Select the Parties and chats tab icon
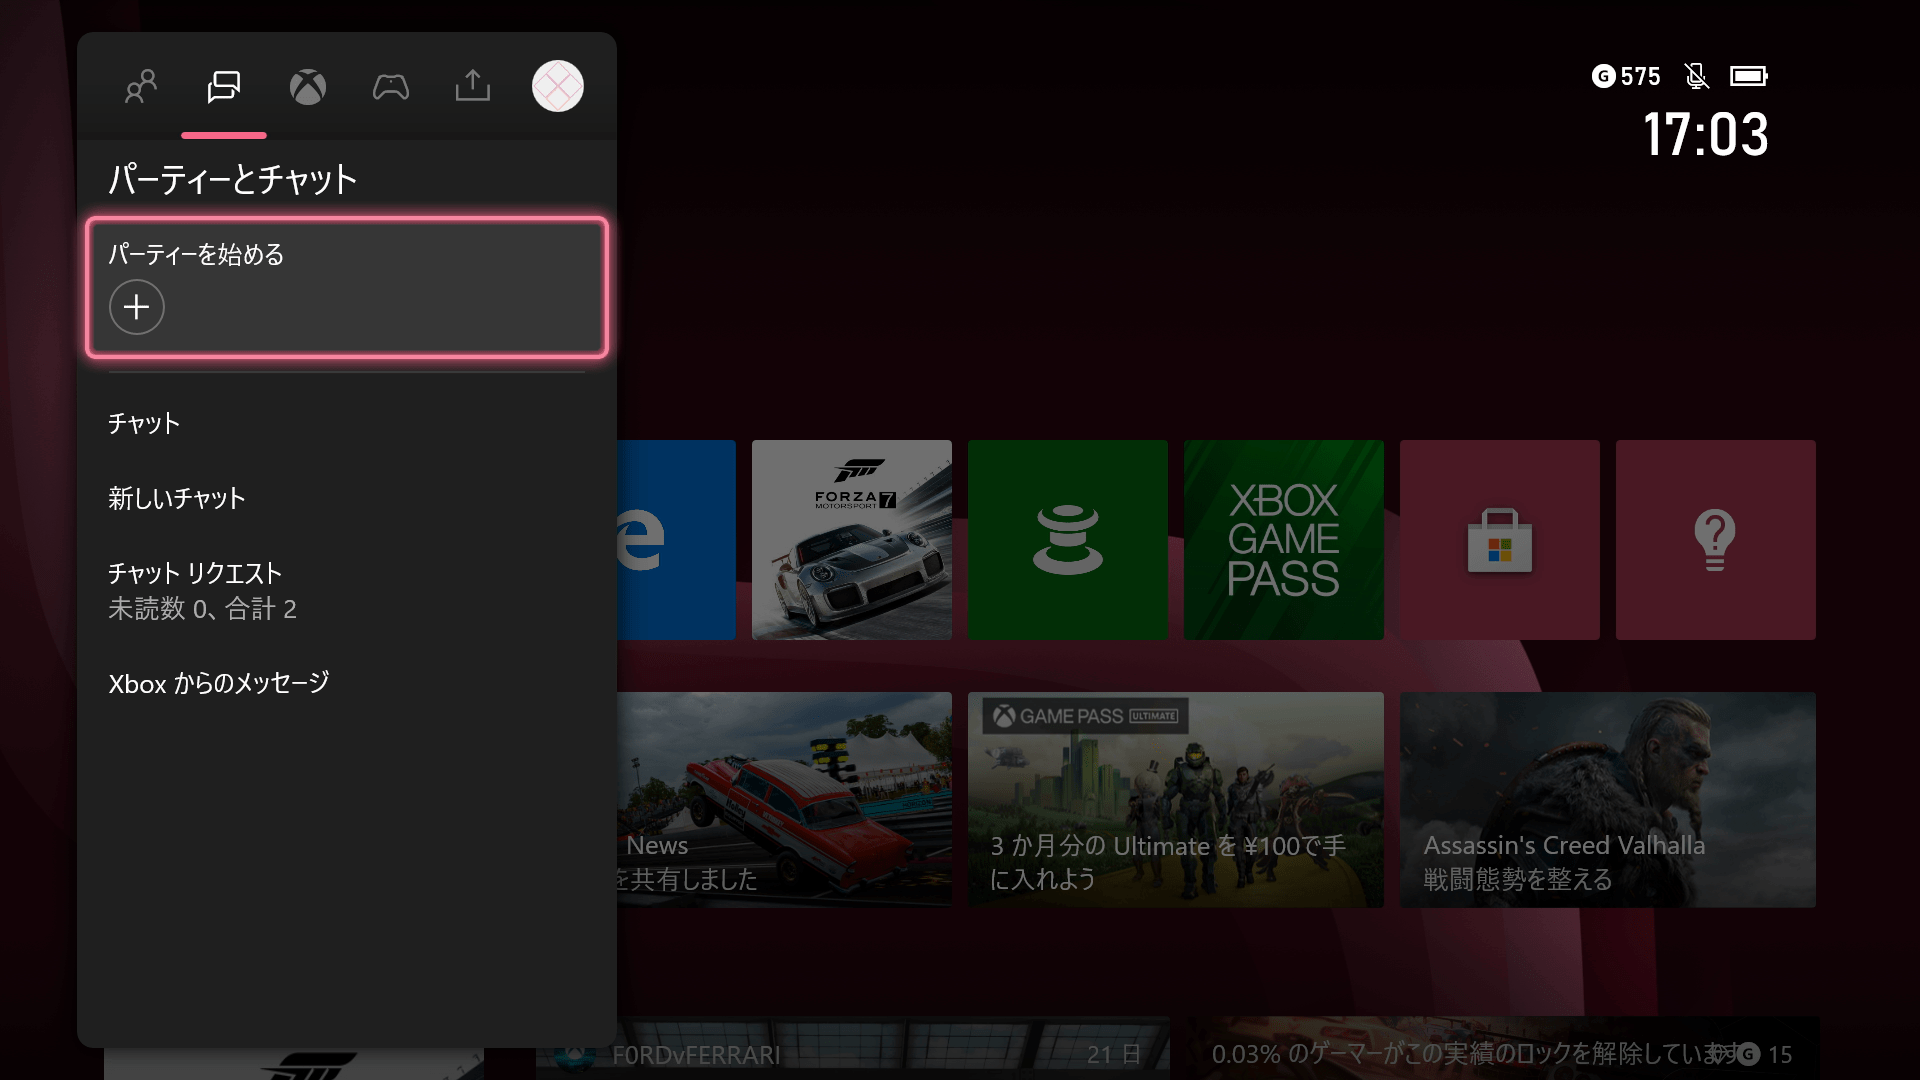1920x1080 pixels. (224, 87)
